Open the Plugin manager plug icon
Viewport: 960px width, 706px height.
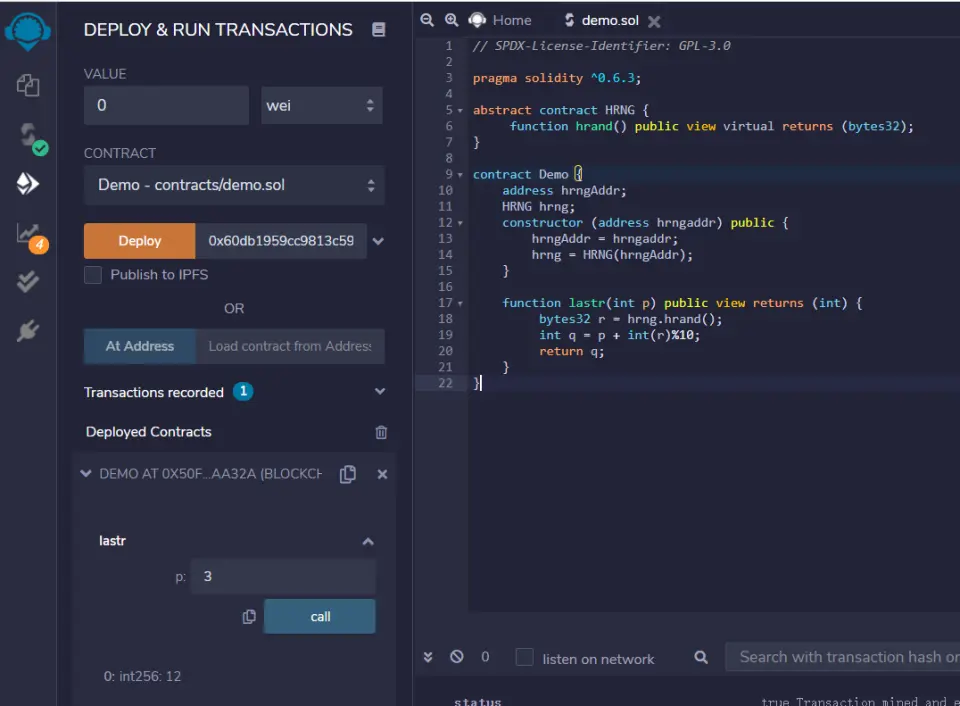pyautogui.click(x=28, y=331)
